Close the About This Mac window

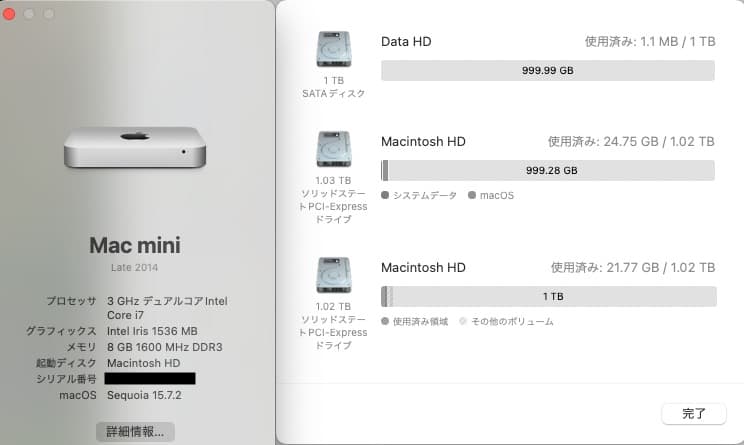[9, 14]
